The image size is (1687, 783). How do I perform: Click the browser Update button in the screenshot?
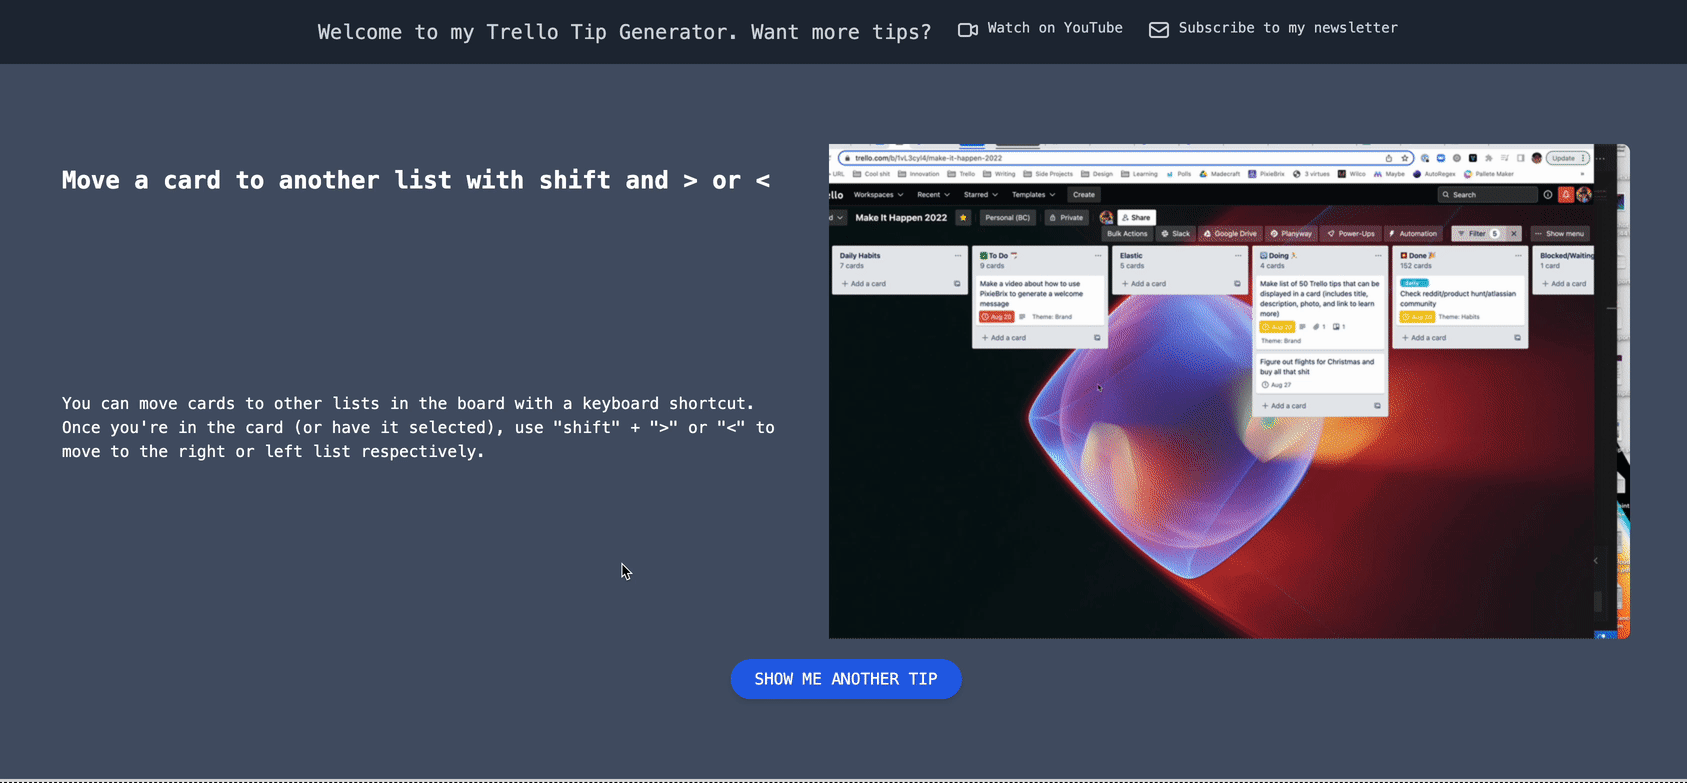(1567, 158)
